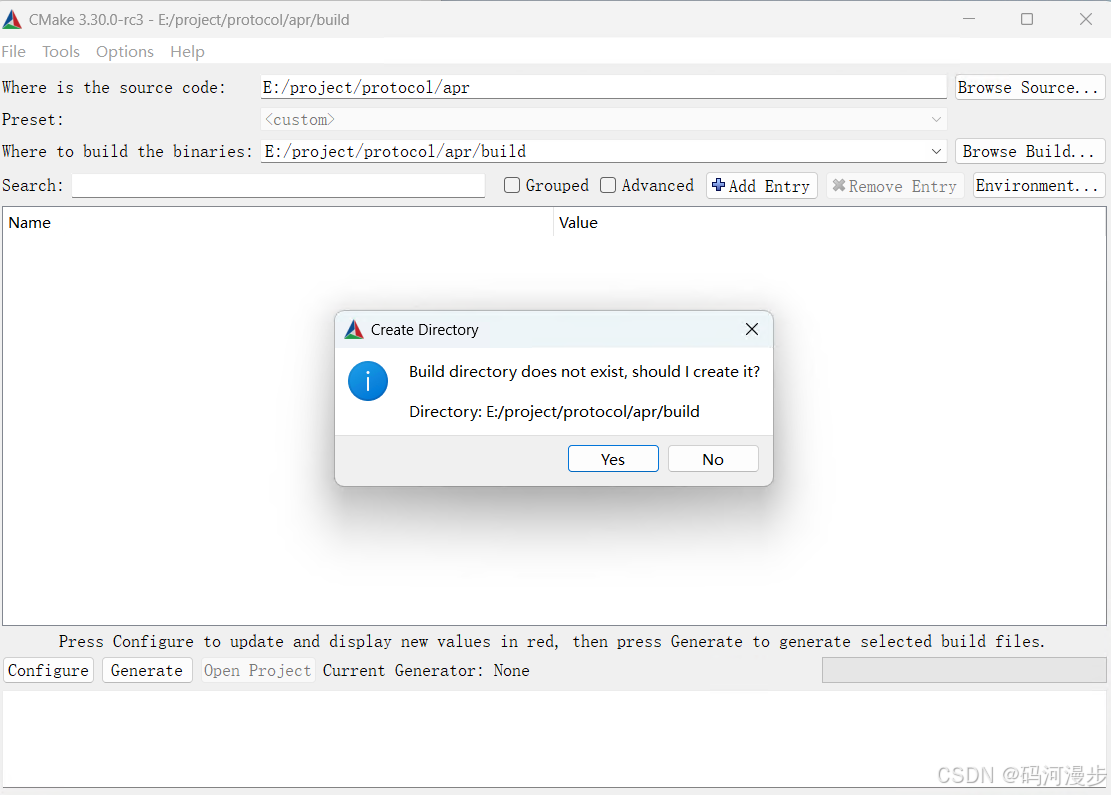Open the Options menu
This screenshot has height=795, width=1111.
pos(125,52)
